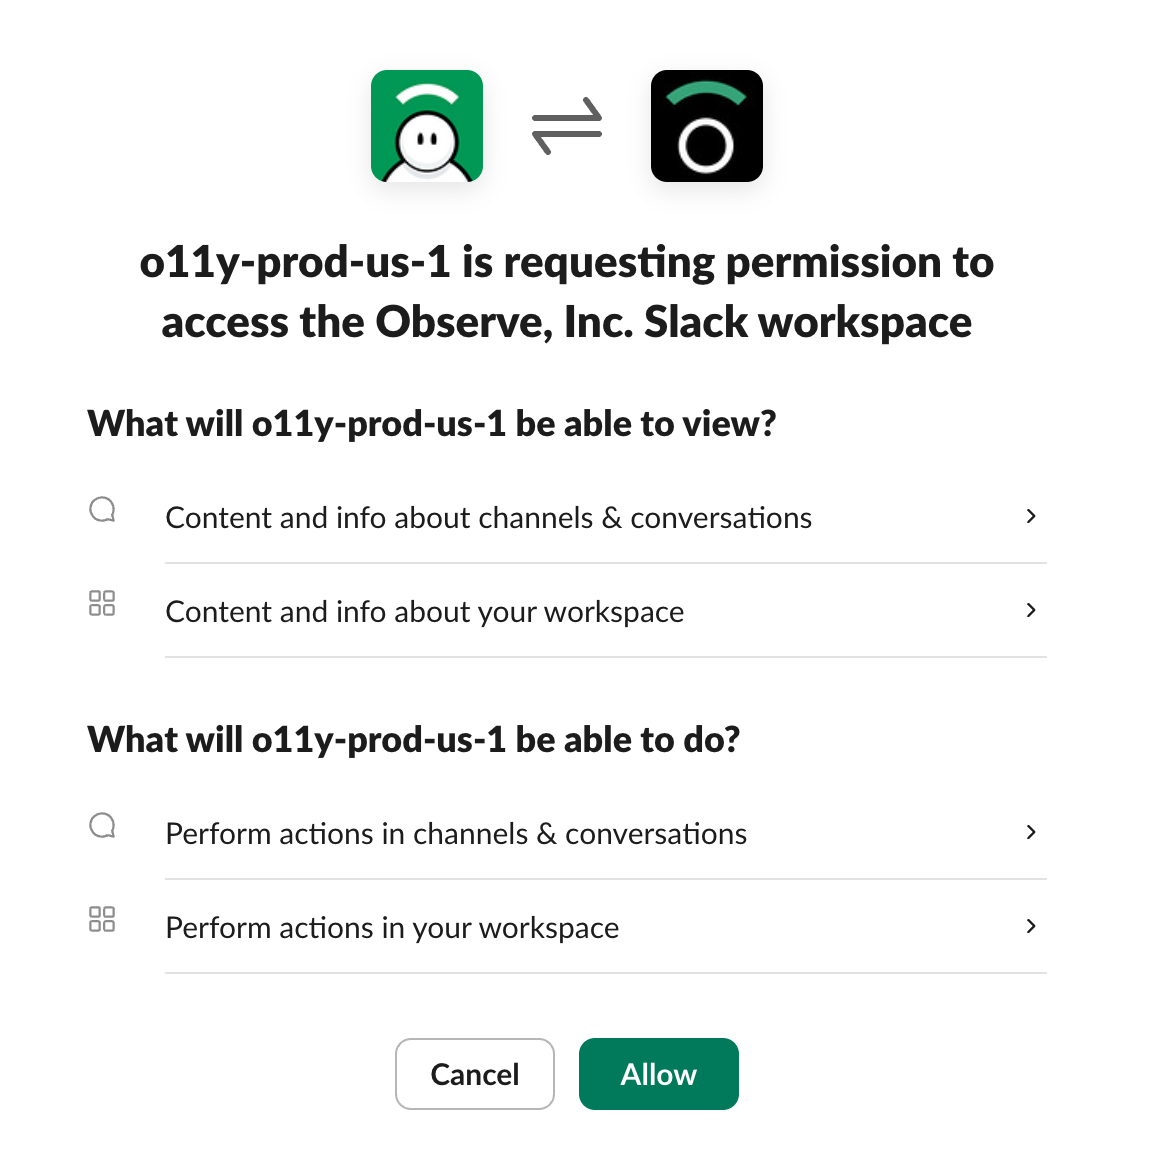
Task: Click the permission request heading title
Action: pos(567,292)
